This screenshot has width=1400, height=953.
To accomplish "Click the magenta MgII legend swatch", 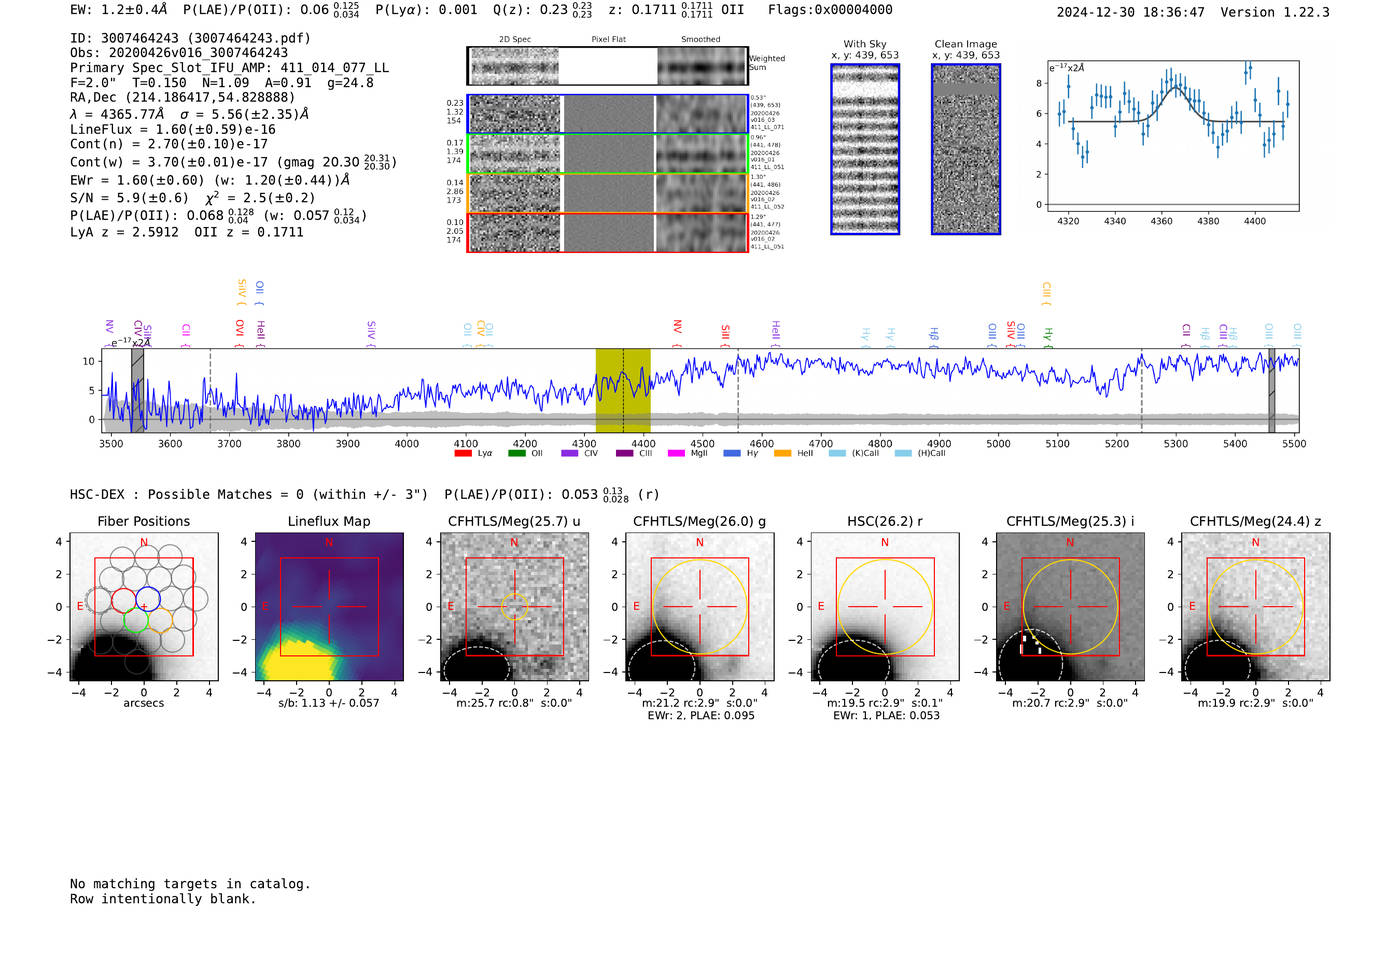I will 677,453.
